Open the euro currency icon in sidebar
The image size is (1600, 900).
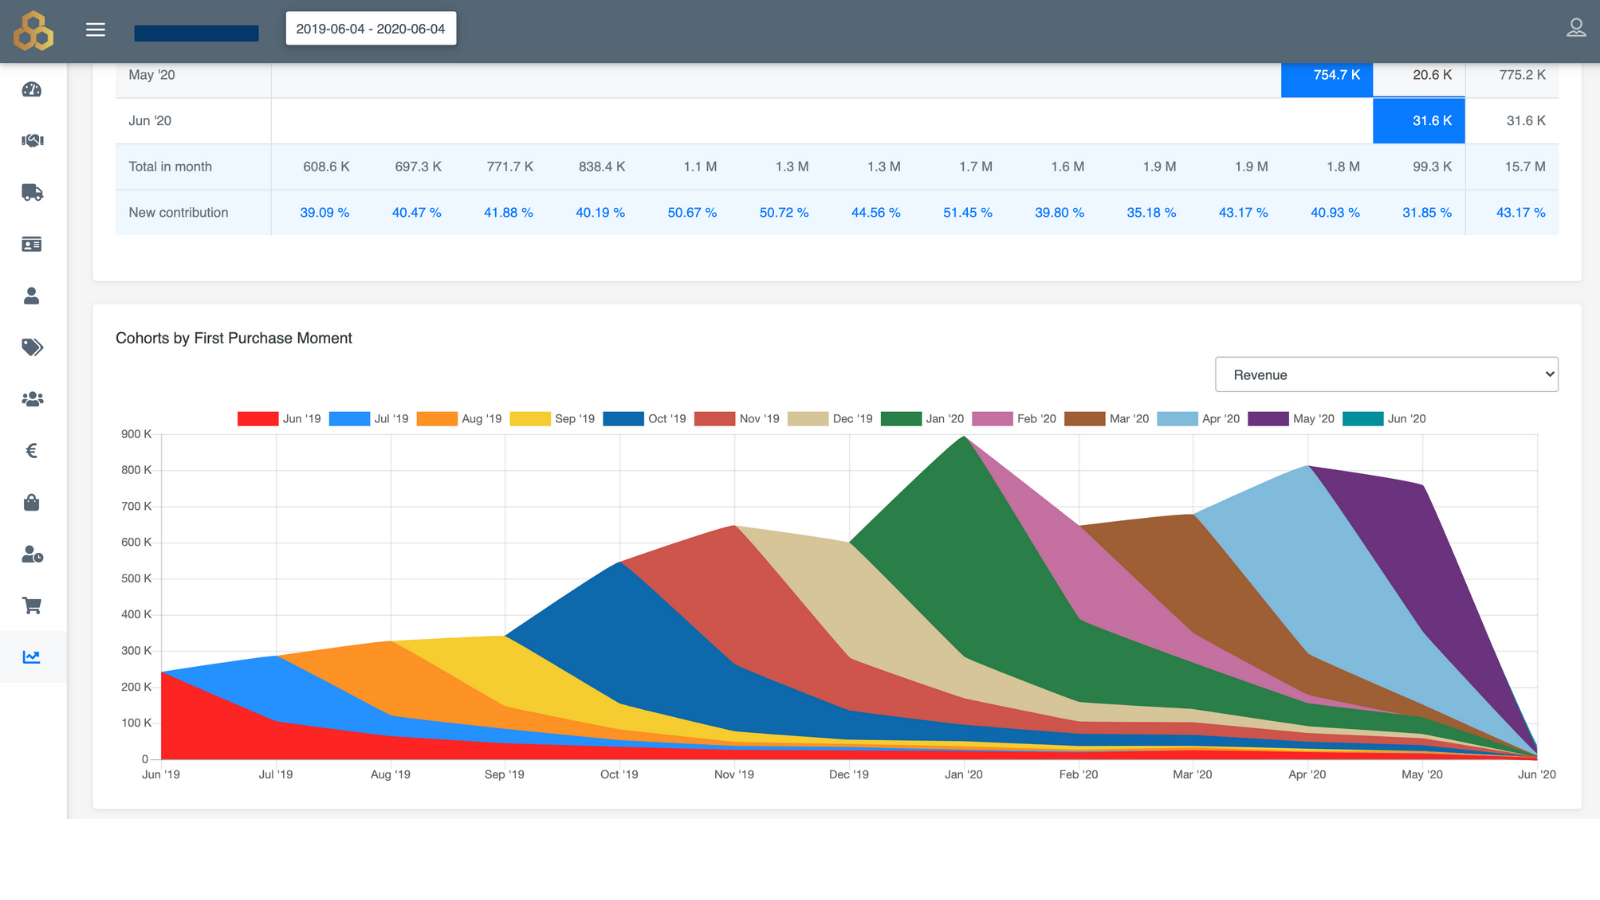[32, 451]
